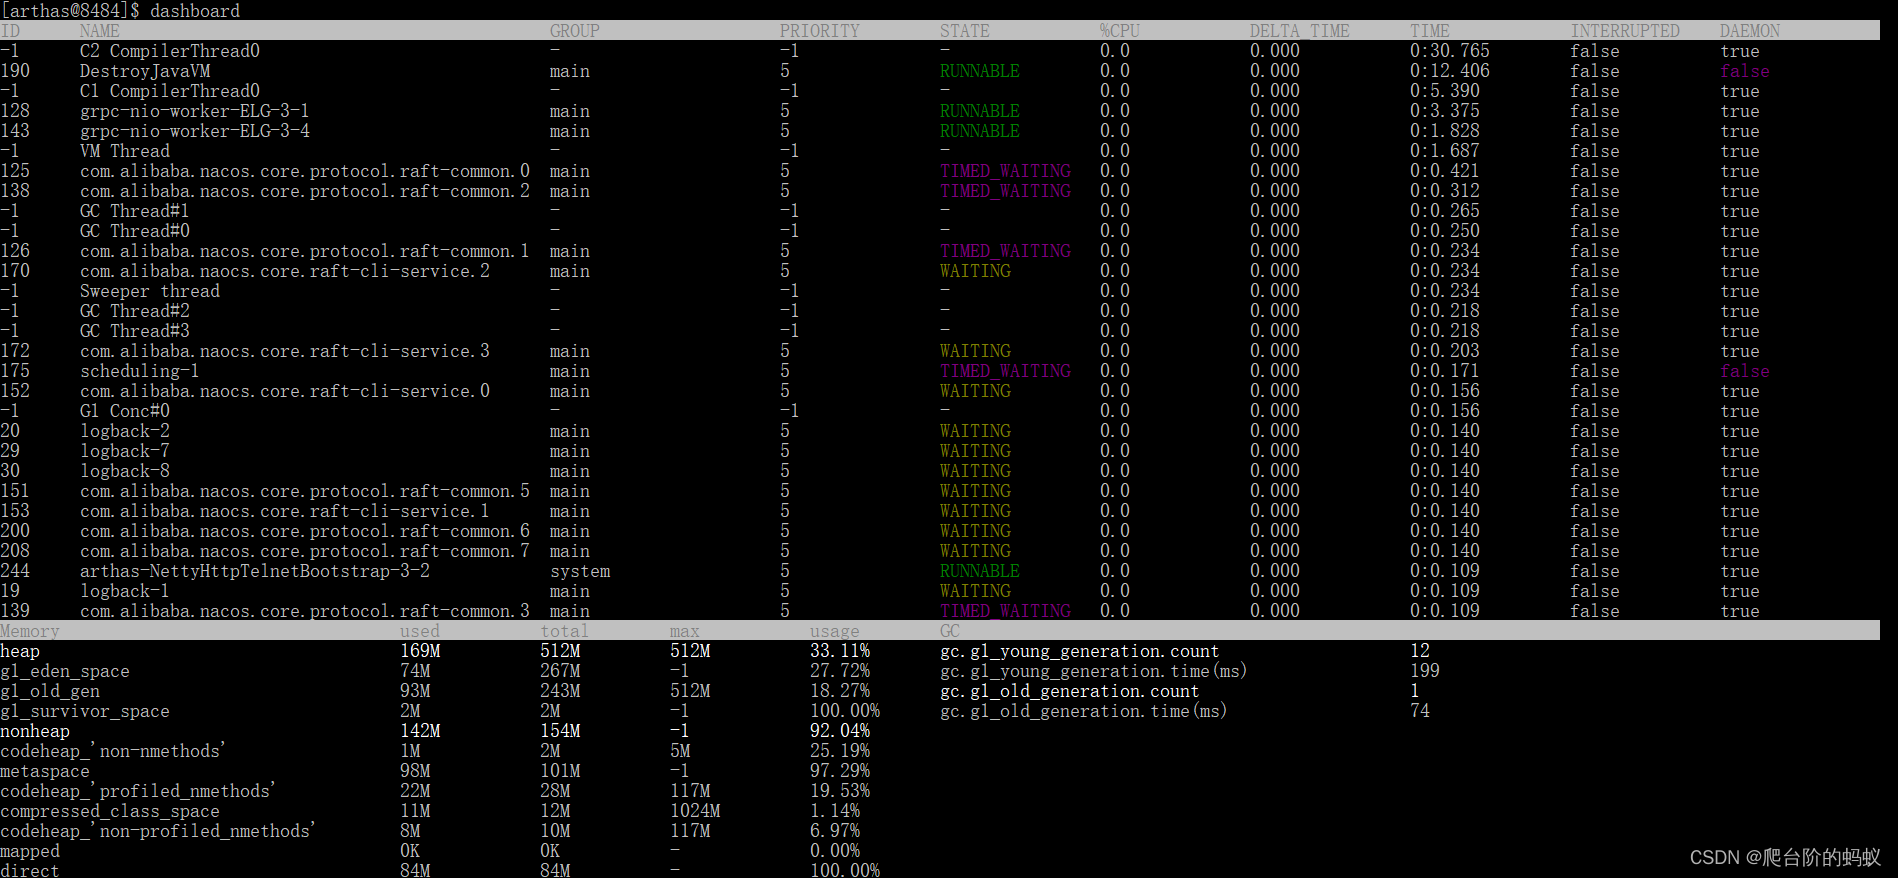This screenshot has width=1898, height=878.
Task: Select the 'VM Thread' row name
Action: tap(125, 151)
